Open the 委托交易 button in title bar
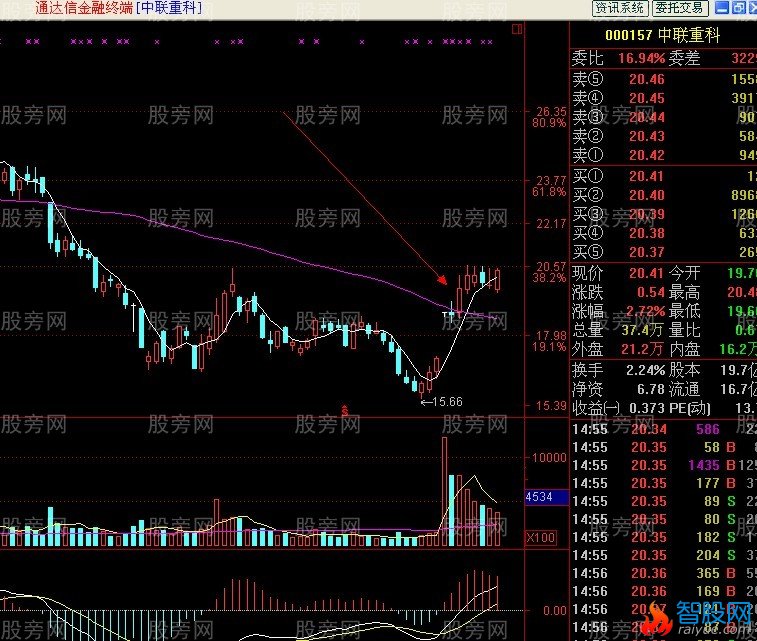 click(x=680, y=8)
